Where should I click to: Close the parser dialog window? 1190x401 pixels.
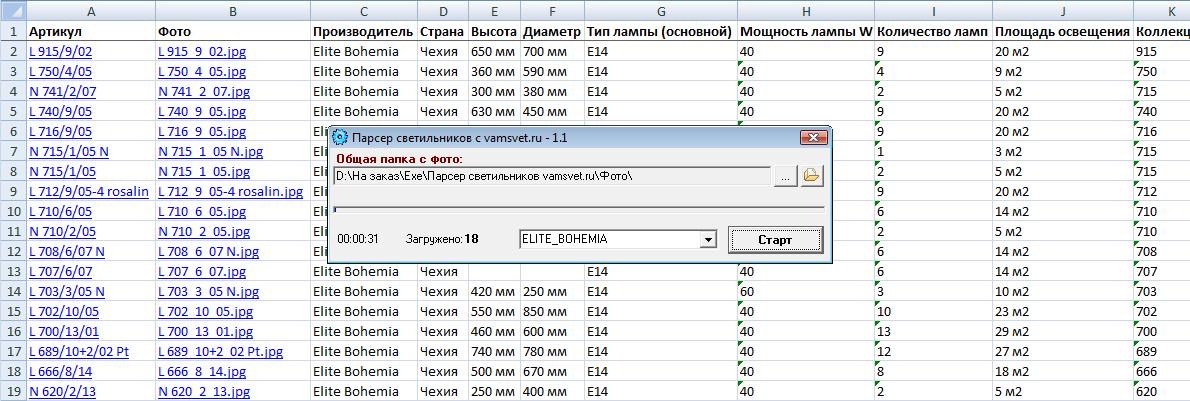[x=813, y=137]
